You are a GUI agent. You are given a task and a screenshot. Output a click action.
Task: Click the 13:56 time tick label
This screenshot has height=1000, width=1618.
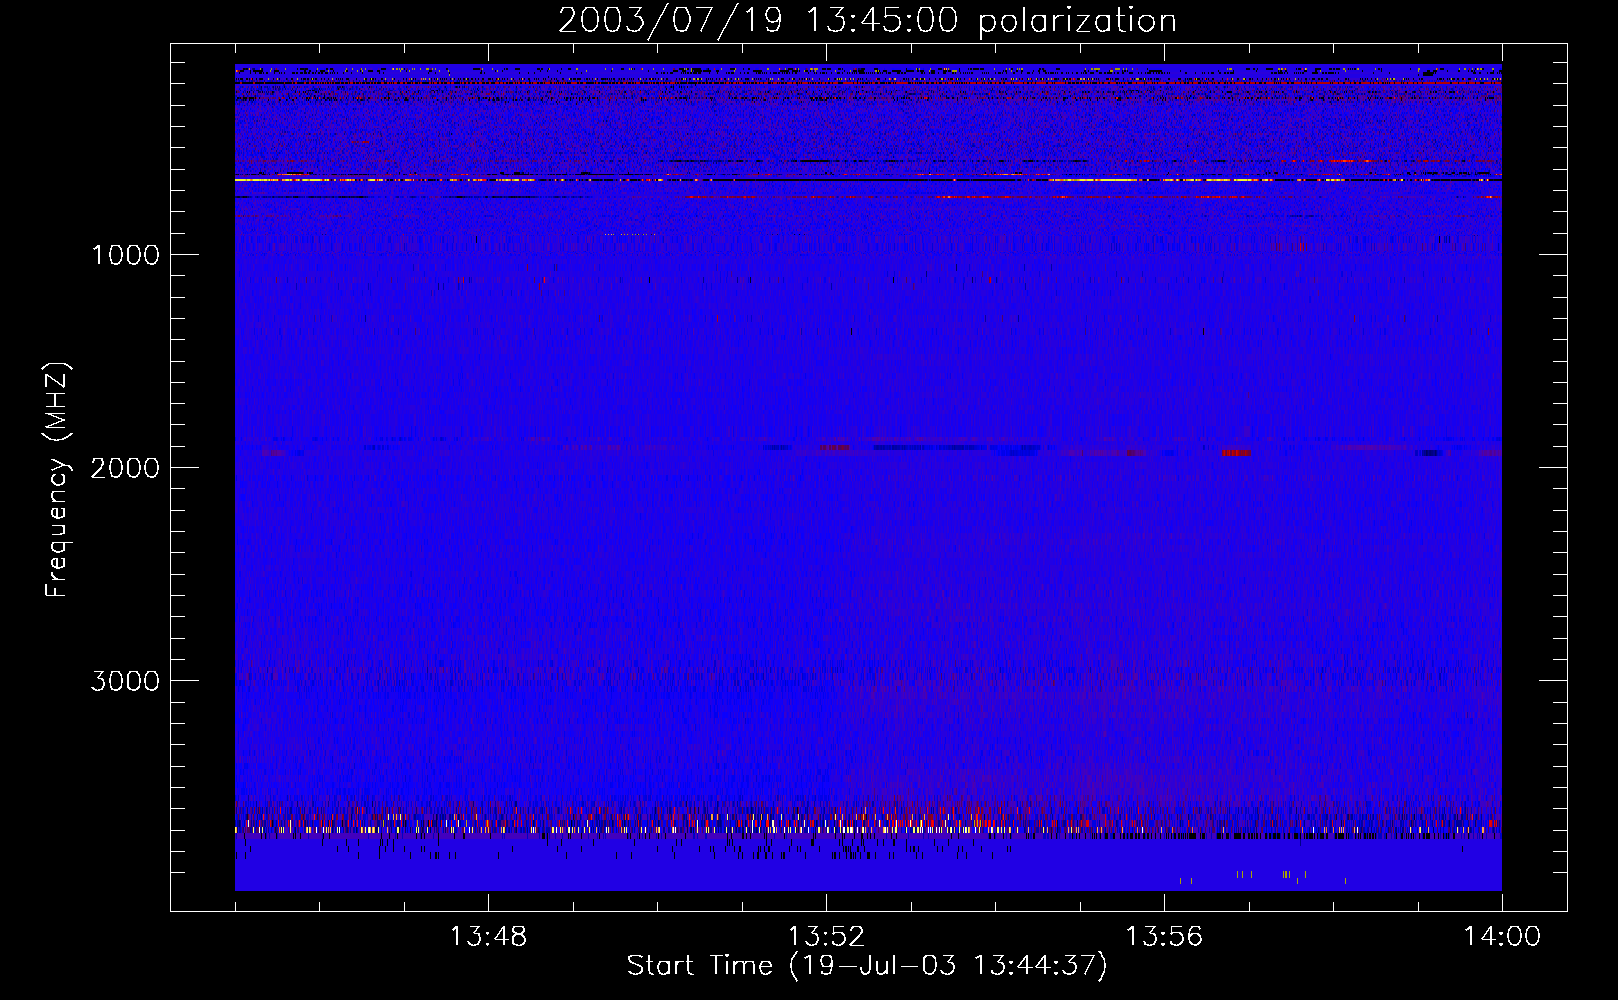[1164, 937]
